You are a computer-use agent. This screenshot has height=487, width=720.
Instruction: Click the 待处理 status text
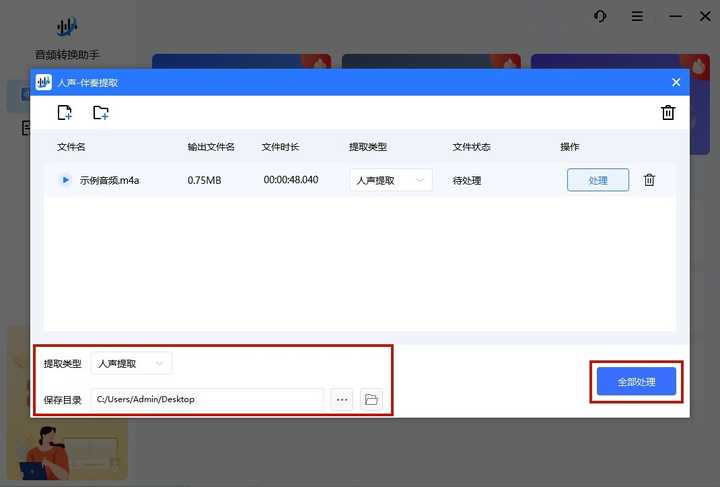pos(467,180)
